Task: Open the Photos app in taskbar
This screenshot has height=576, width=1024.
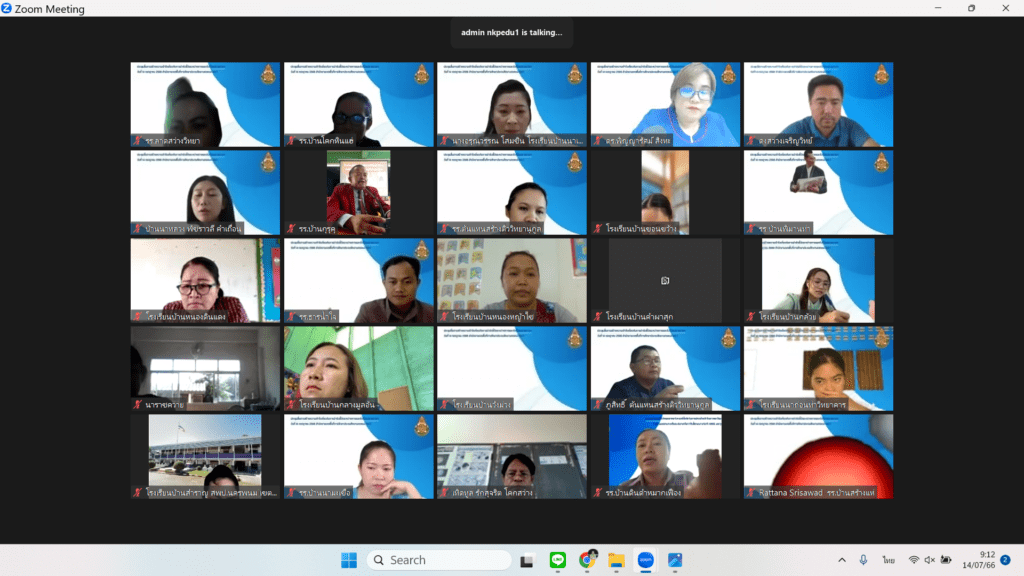Action: pos(675,560)
